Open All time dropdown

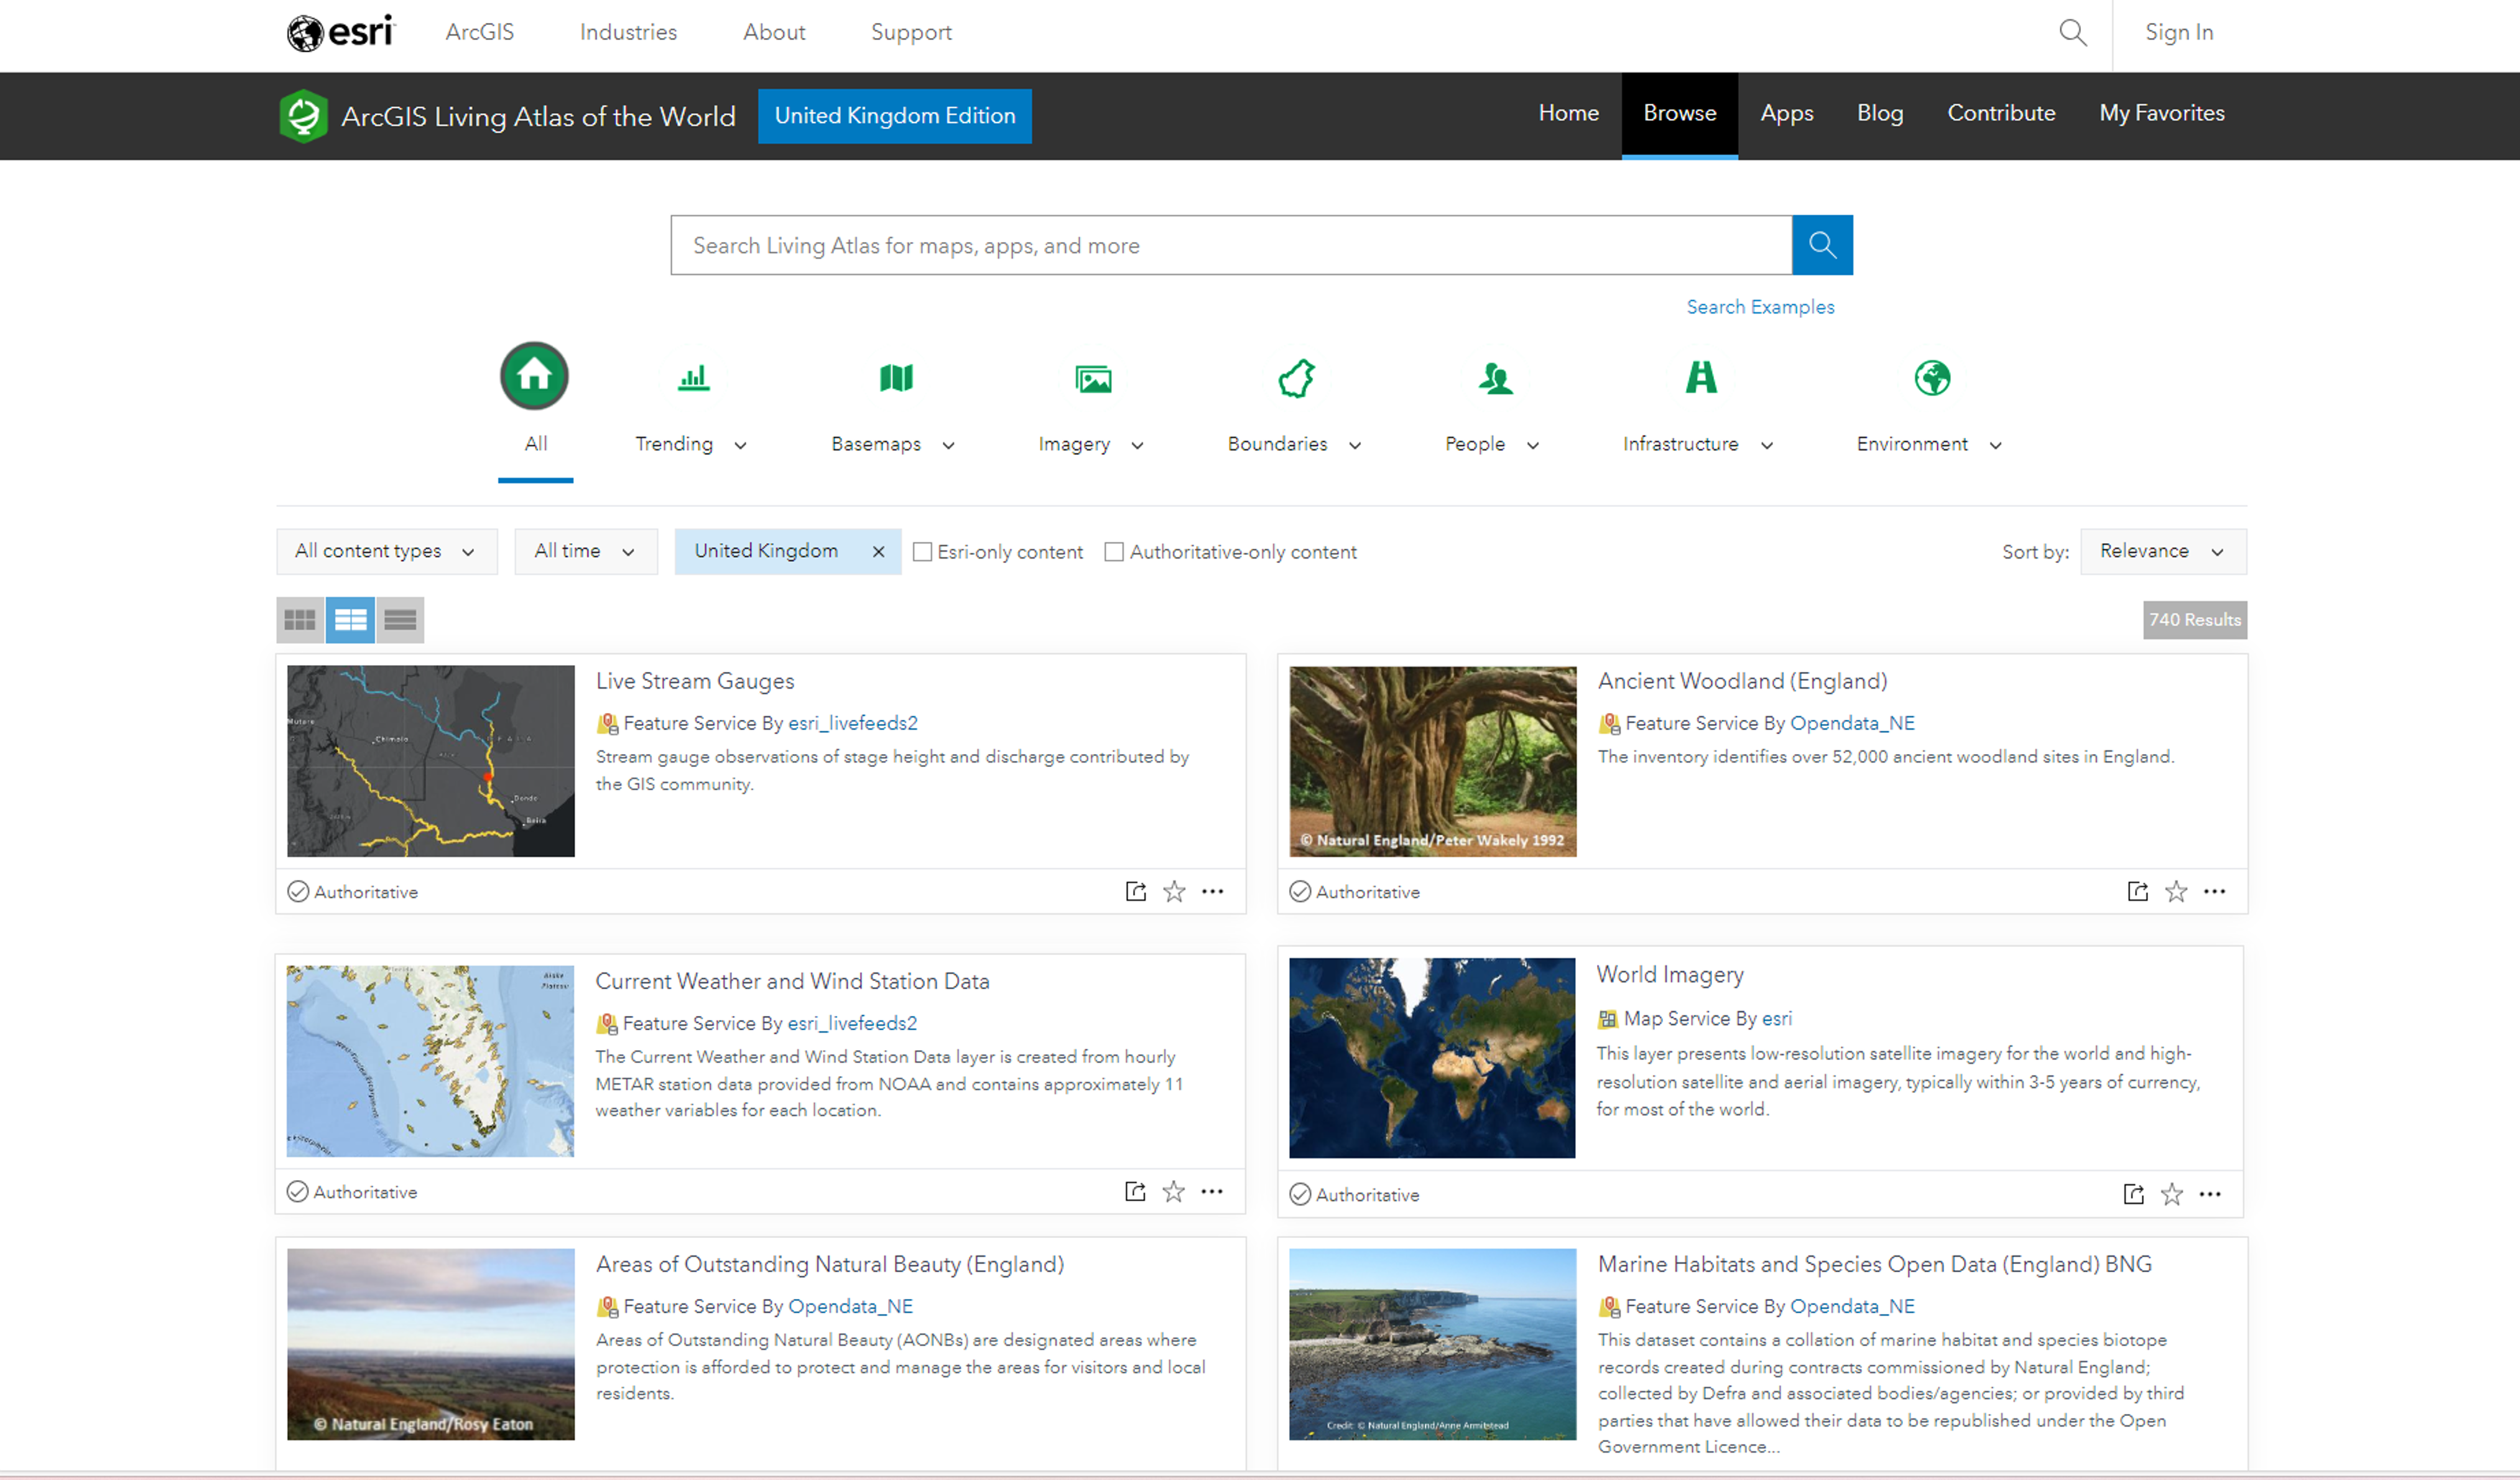point(586,551)
